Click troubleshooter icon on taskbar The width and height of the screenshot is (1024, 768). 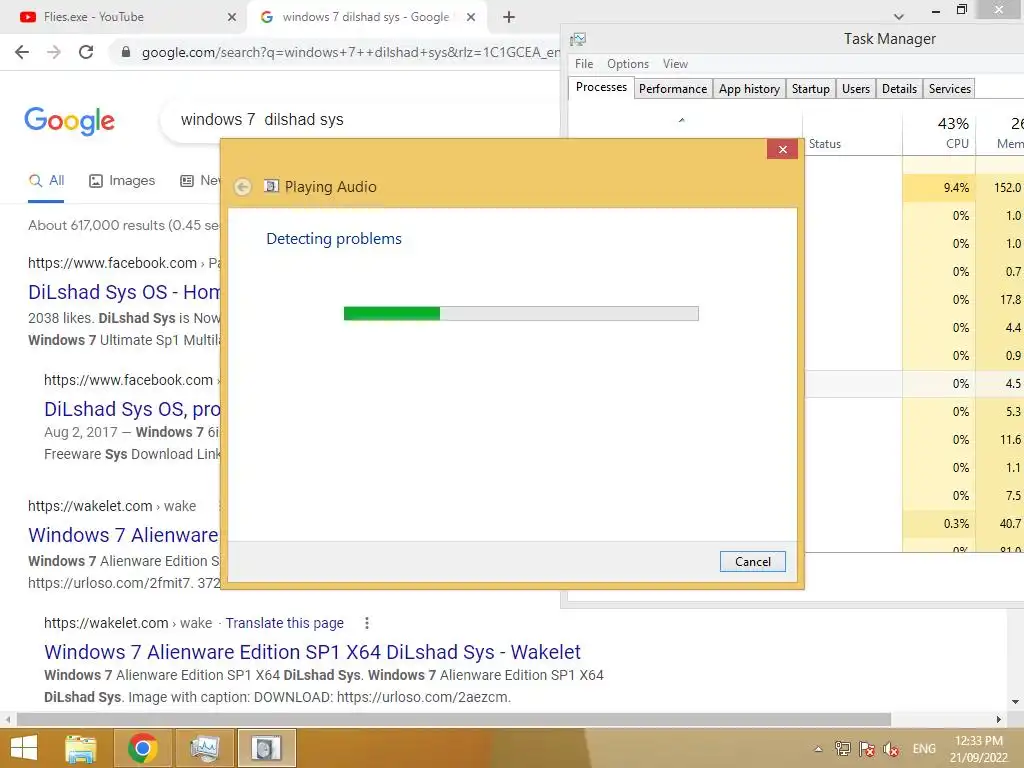(266, 748)
